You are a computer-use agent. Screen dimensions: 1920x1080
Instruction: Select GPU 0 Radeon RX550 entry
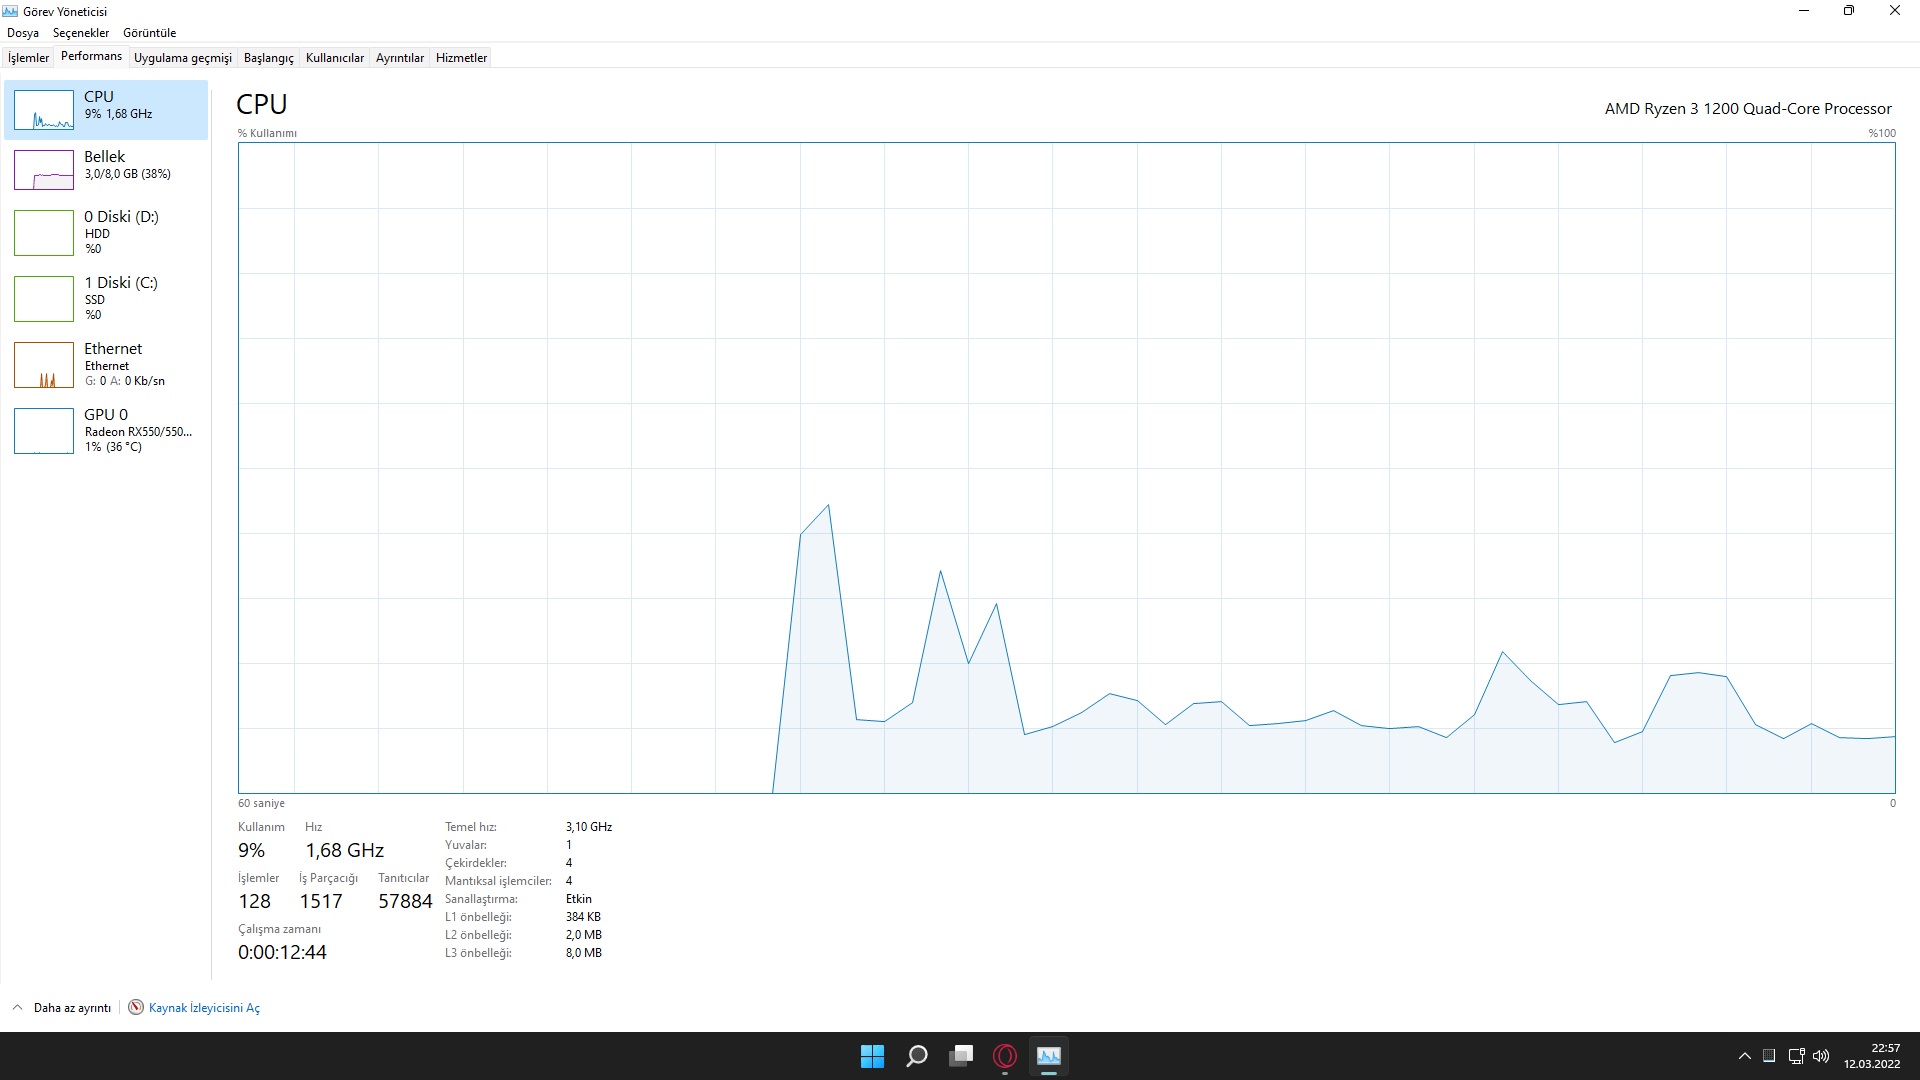point(106,430)
